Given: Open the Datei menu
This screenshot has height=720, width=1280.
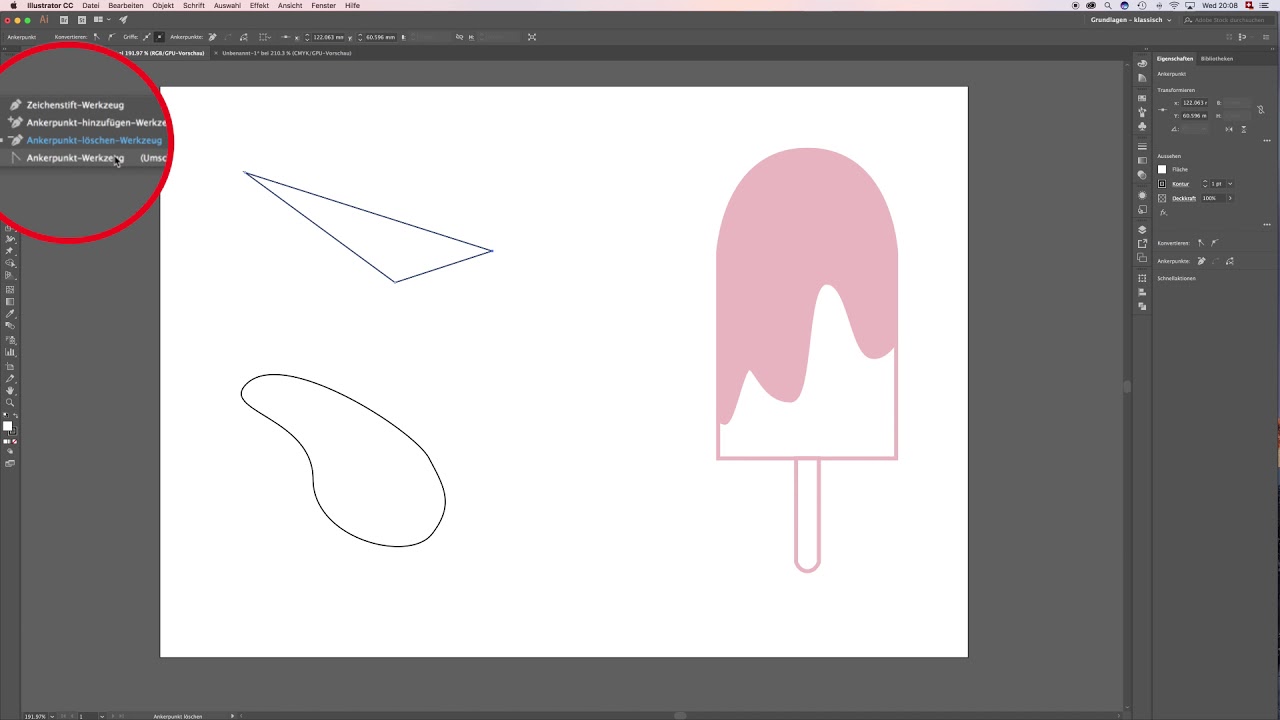Looking at the screenshot, I should [x=90, y=6].
